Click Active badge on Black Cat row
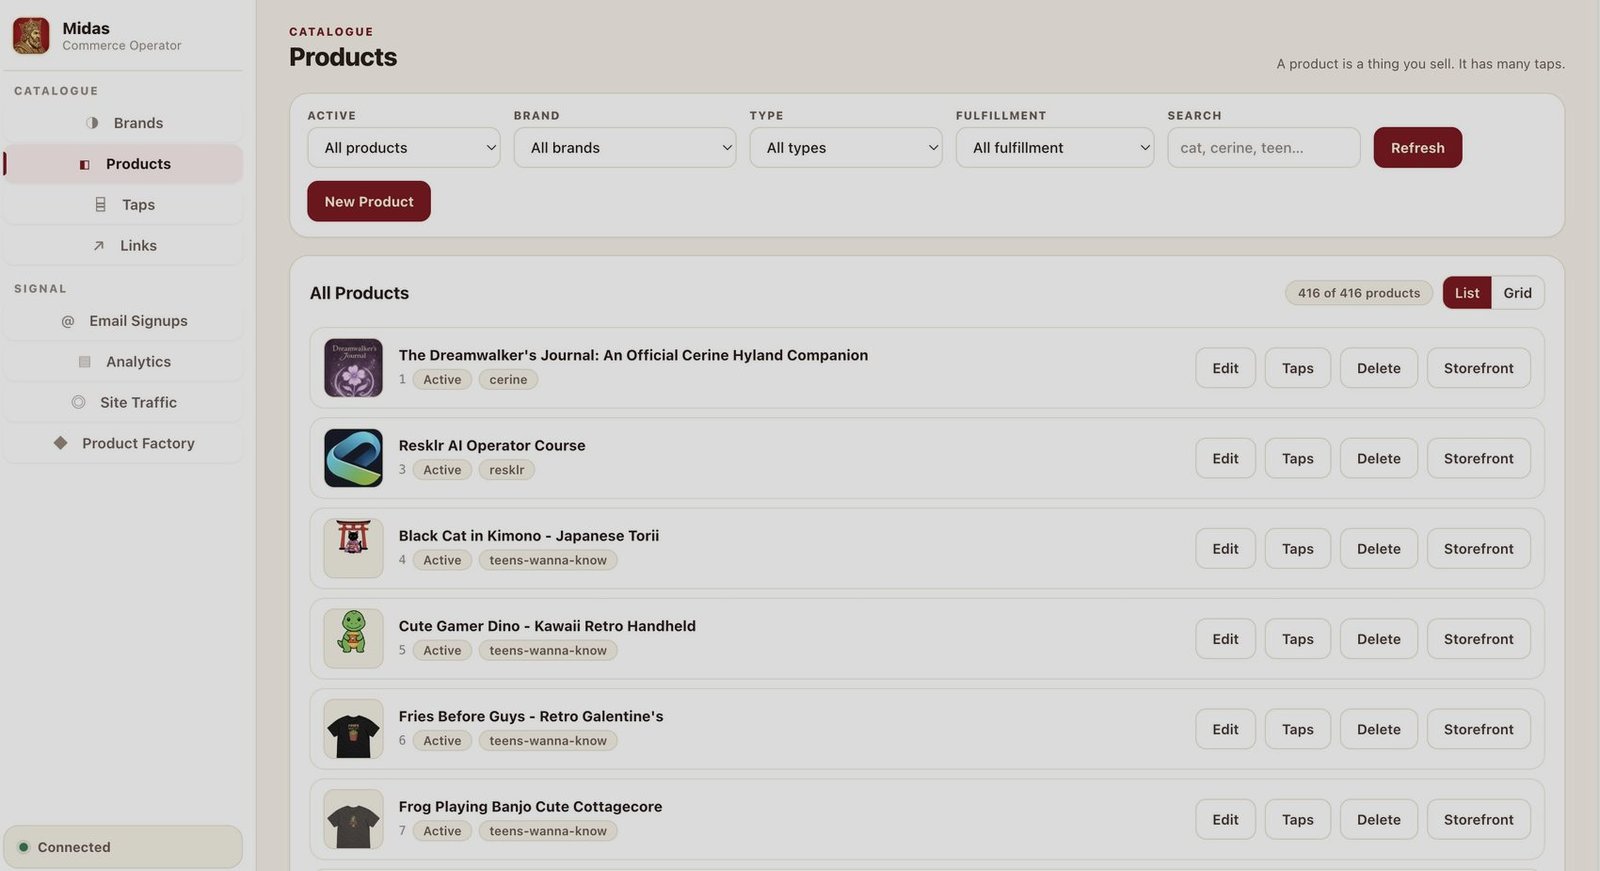 coord(442,560)
